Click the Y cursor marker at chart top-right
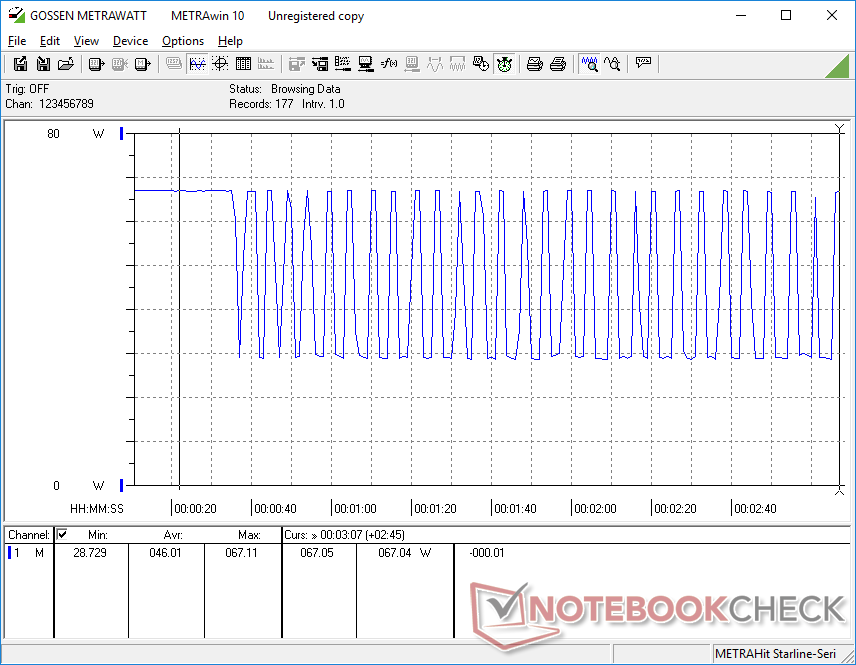 (840, 129)
